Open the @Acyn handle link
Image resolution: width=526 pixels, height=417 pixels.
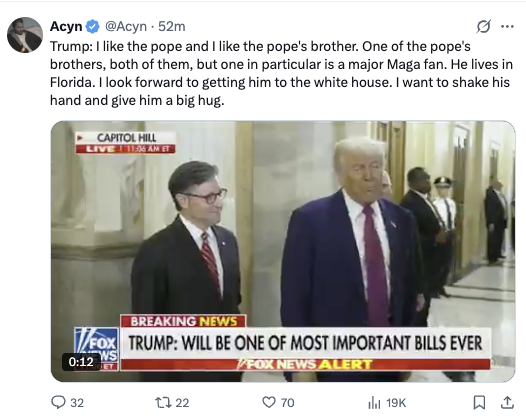click(x=126, y=27)
